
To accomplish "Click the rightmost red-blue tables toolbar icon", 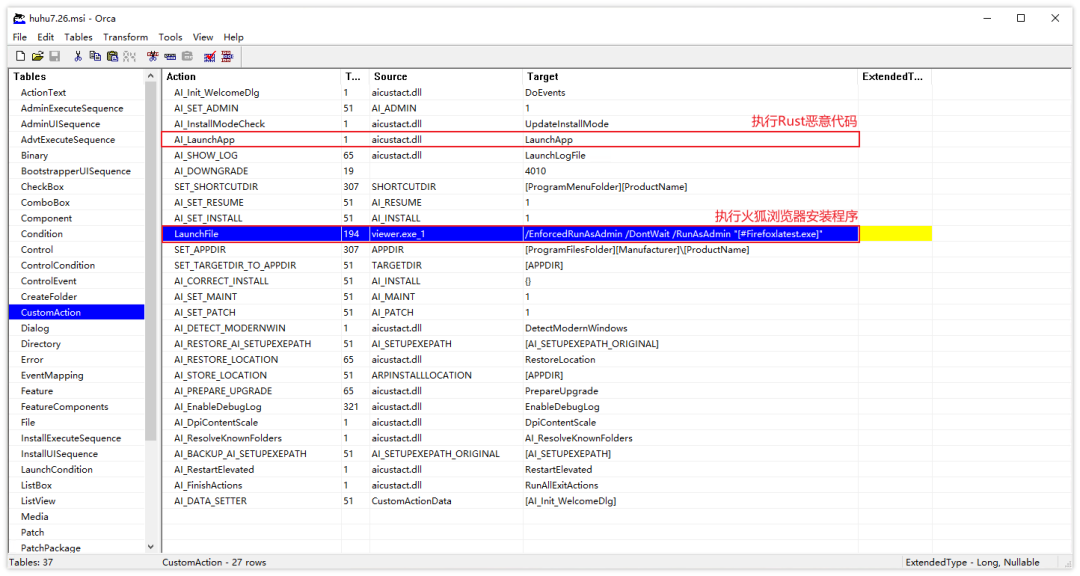I will tap(227, 56).
